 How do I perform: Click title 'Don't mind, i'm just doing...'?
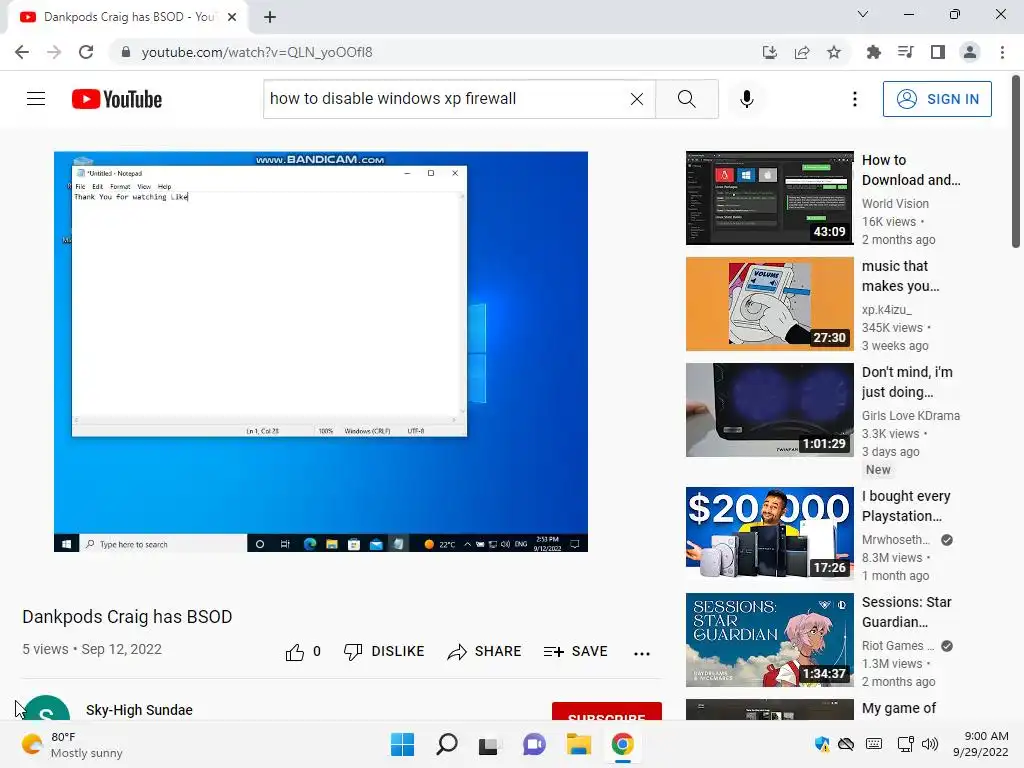[907, 381]
